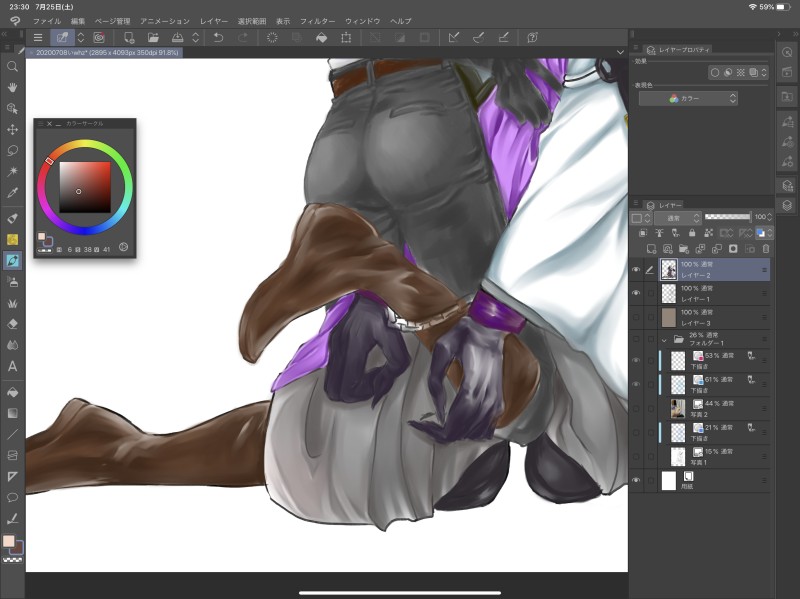This screenshot has width=800, height=599.
Task: Open the フィルター menu
Action: coord(317,21)
